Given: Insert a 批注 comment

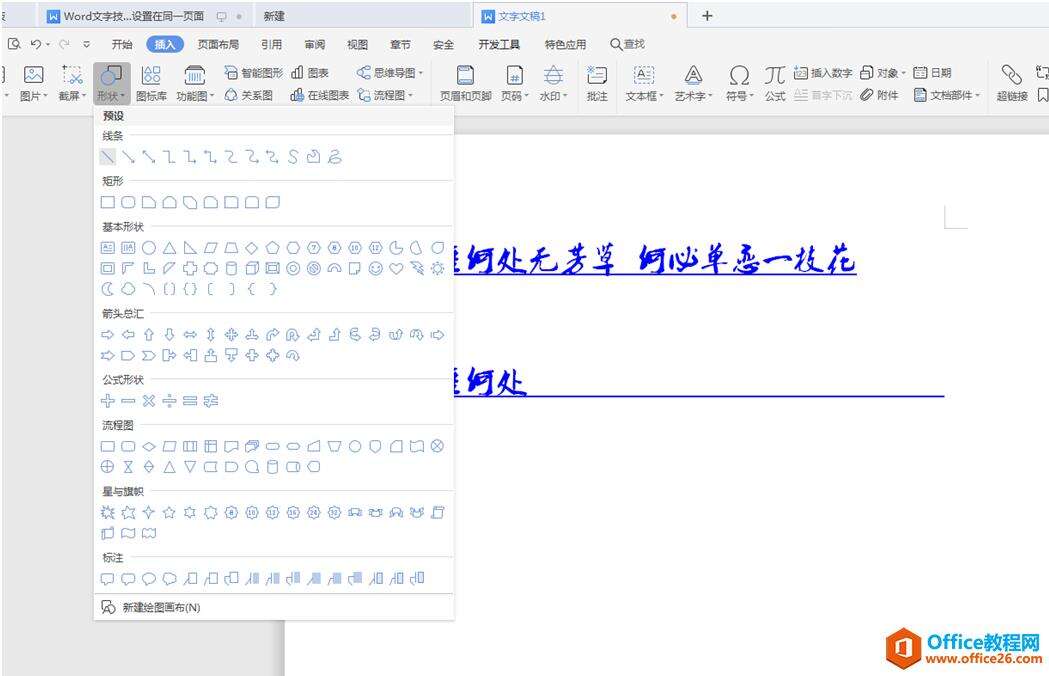Looking at the screenshot, I should [x=597, y=83].
